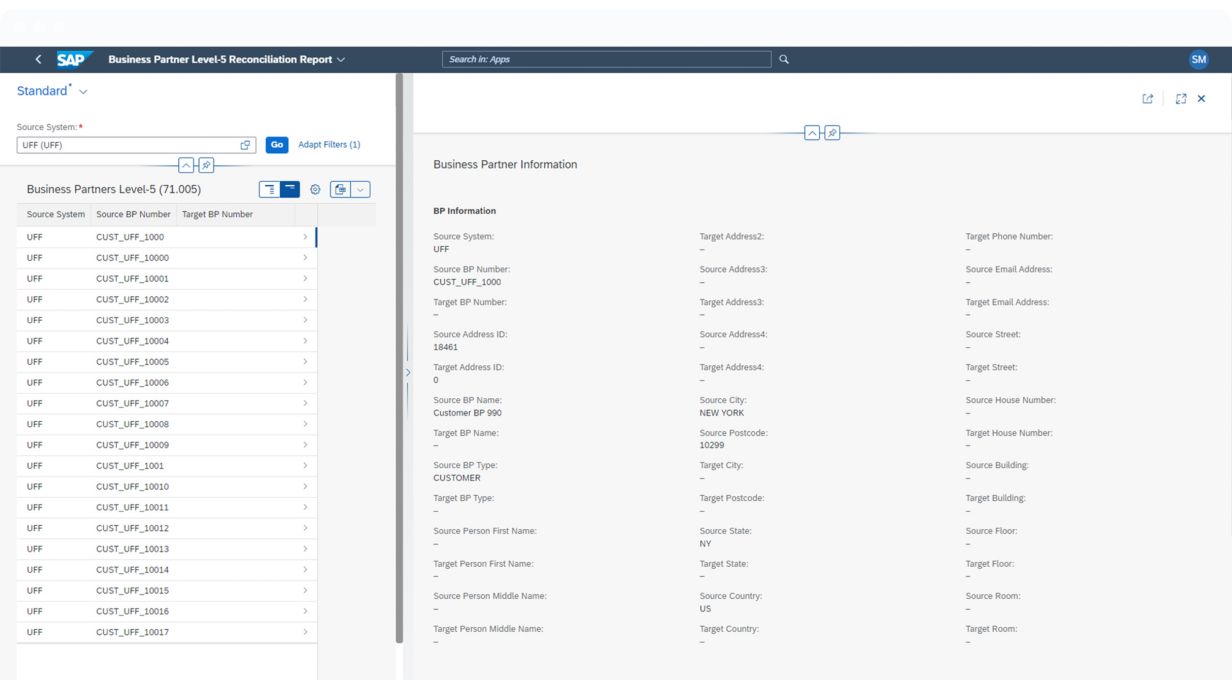This screenshot has width=1232, height=680.
Task: Click the share icon in detail panel
Action: tap(1148, 99)
